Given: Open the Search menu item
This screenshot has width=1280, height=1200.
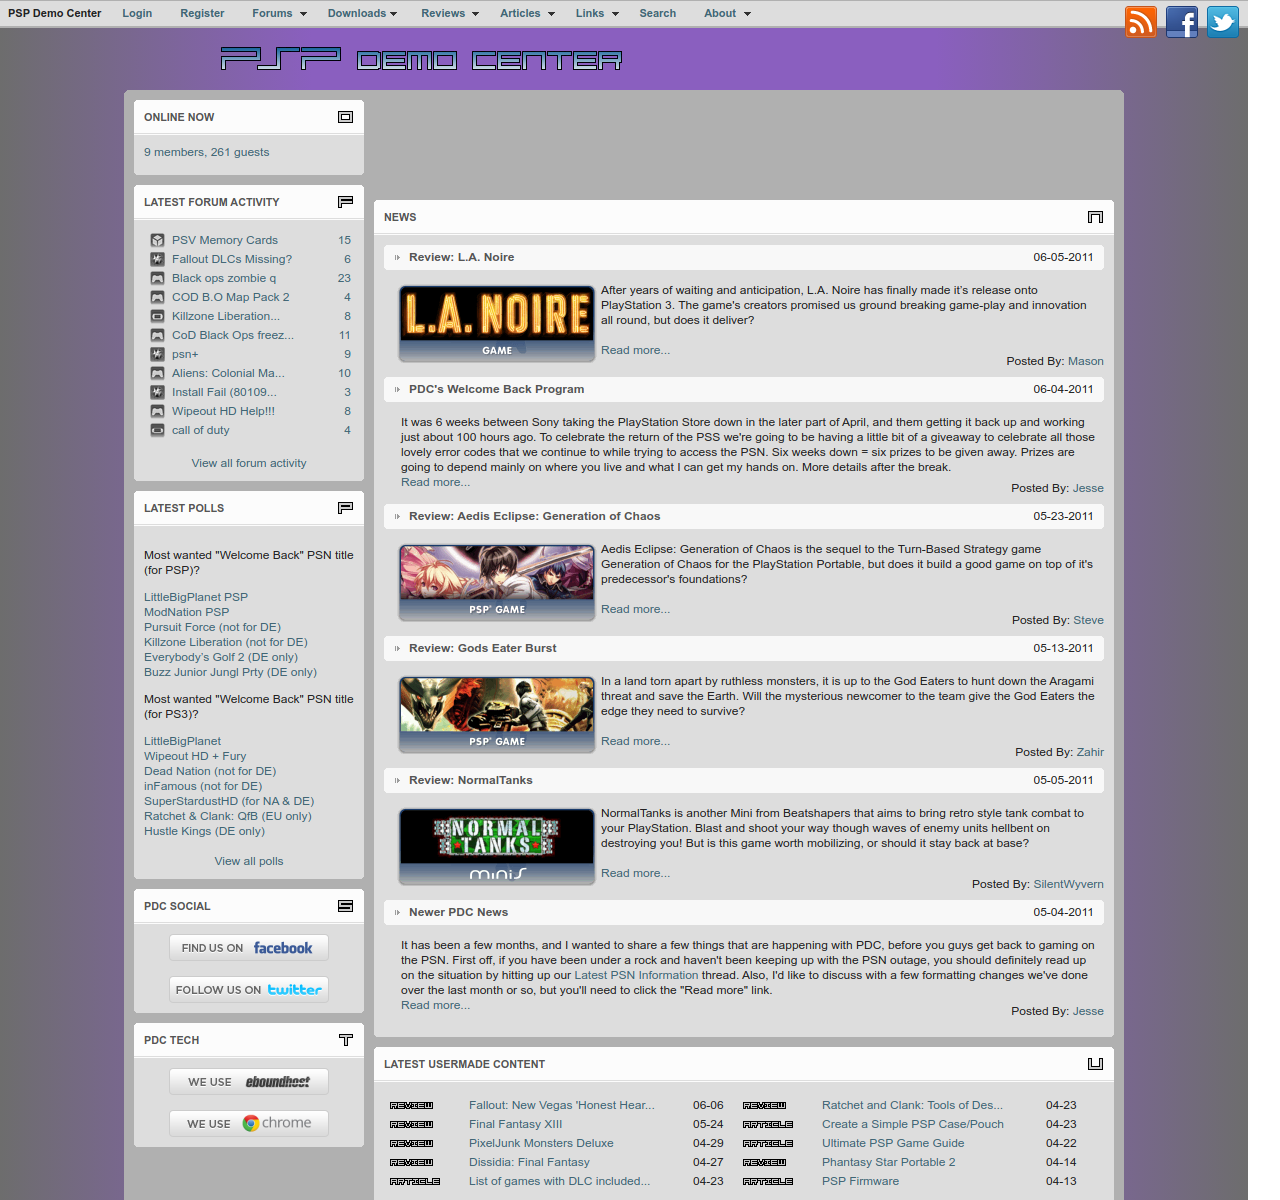Looking at the screenshot, I should [658, 13].
